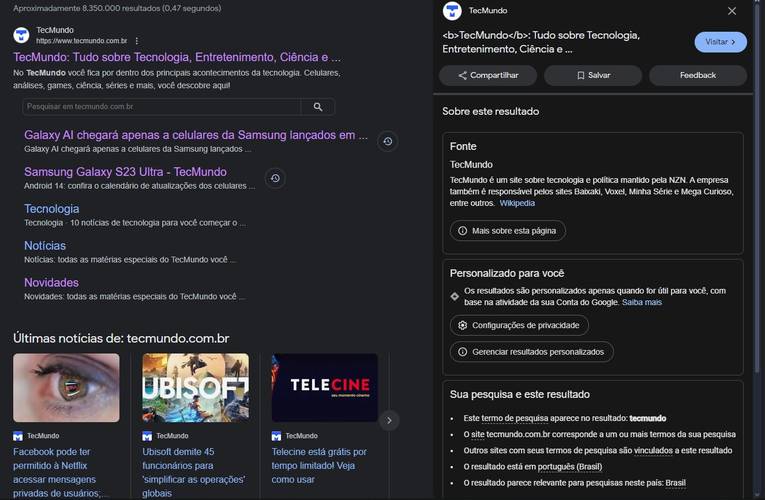Open Configurações de privacidade
This screenshot has height=500, width=765.
pyautogui.click(x=520, y=325)
